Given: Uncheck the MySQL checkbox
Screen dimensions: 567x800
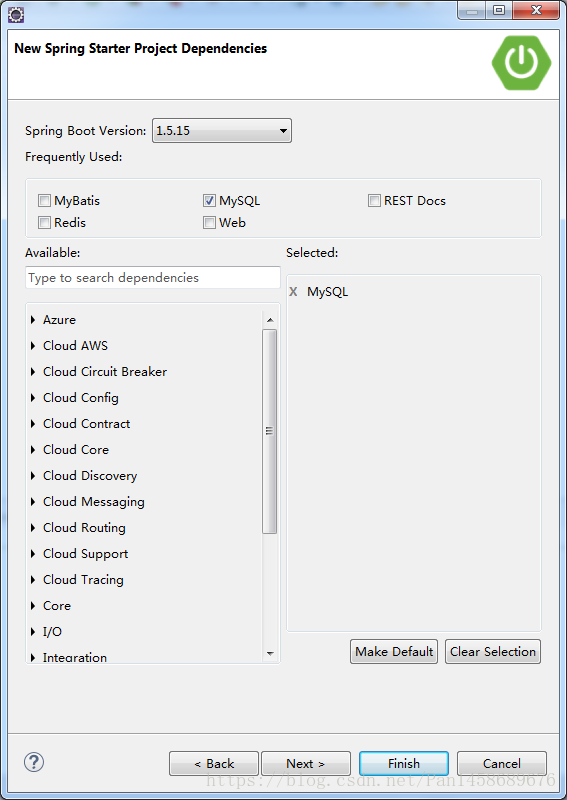Looking at the screenshot, I should point(209,201).
